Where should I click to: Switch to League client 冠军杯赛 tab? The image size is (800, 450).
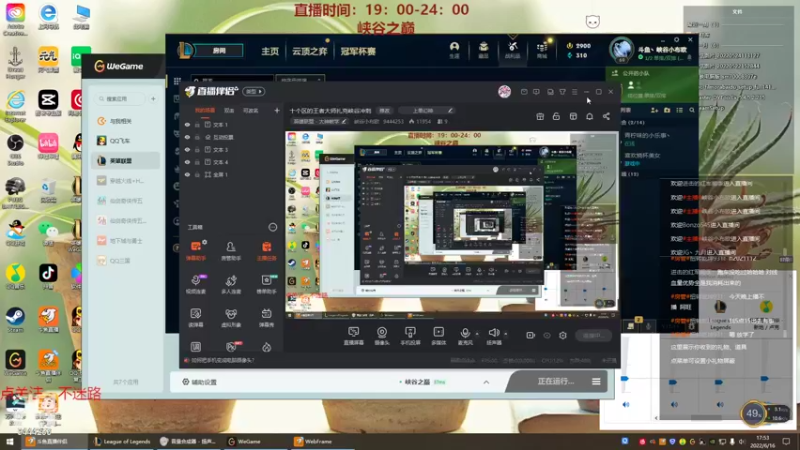(358, 52)
